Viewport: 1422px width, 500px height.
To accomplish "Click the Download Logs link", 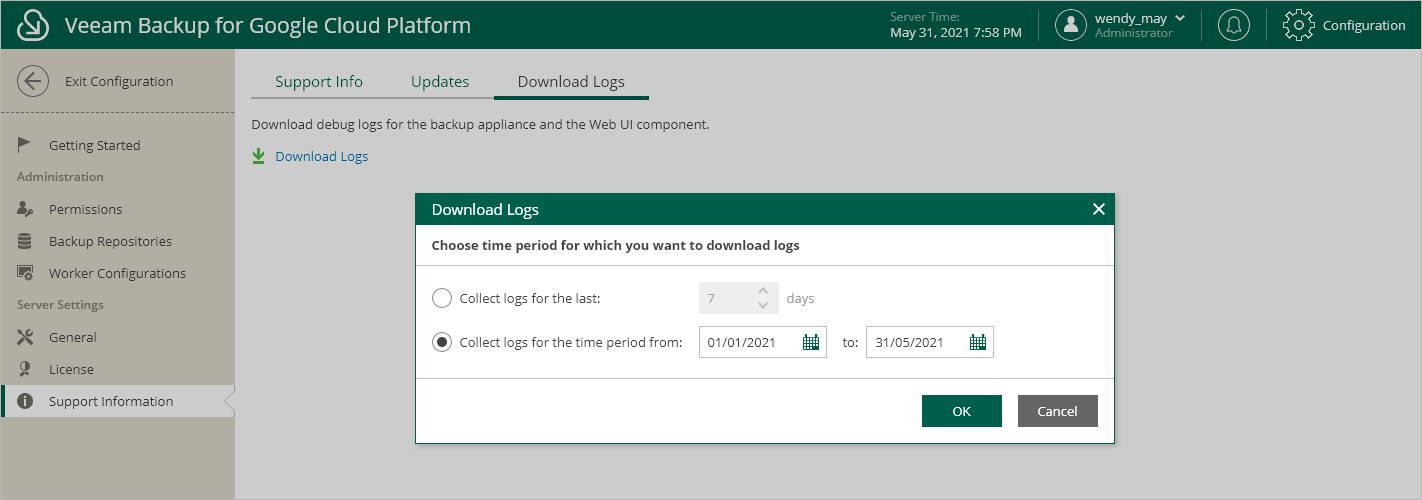I will 322,156.
